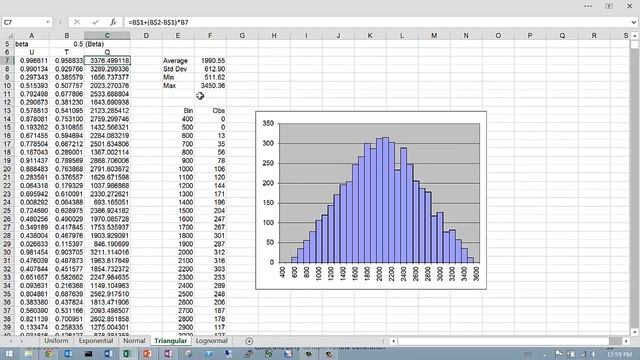Select the histogram chart
This screenshot has width=640, height=360.
coord(371,200)
